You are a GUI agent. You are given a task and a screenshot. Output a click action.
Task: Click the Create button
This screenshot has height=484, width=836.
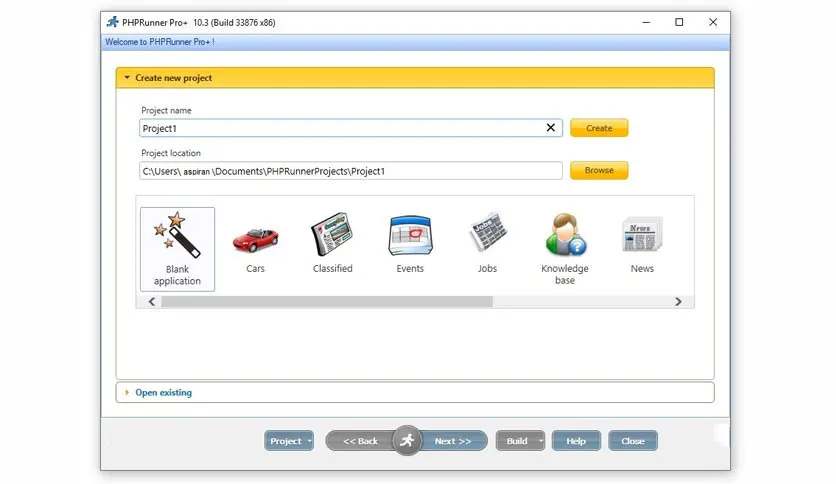point(599,128)
